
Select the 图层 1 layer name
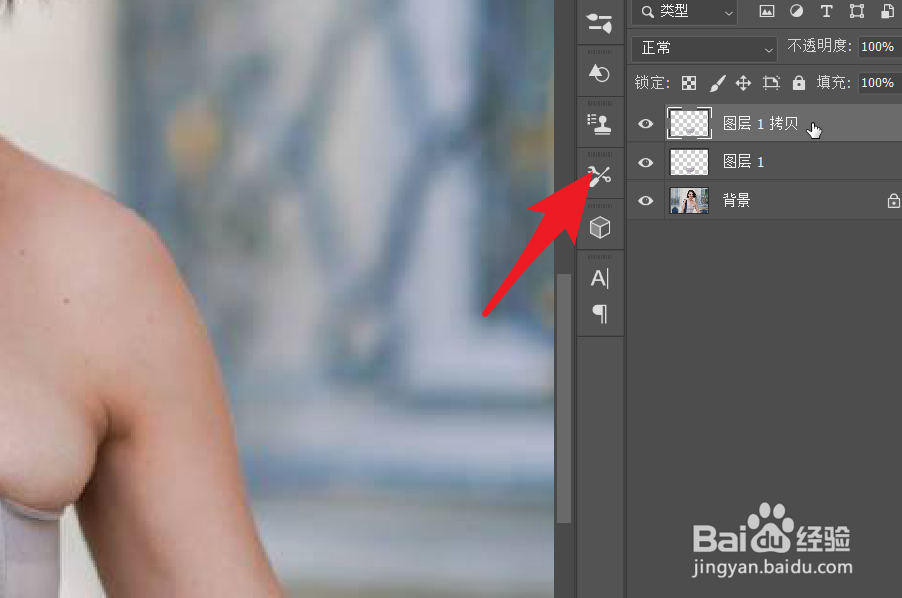[x=743, y=162]
